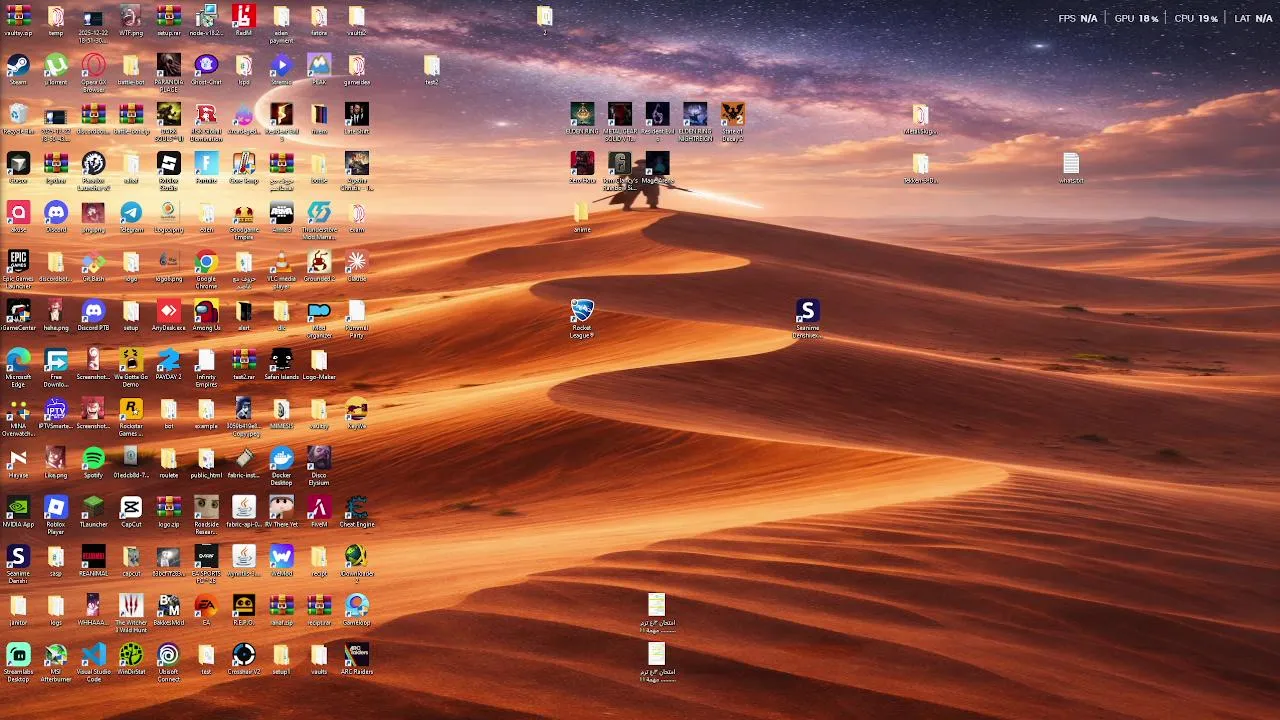This screenshot has width=1280, height=720.
Task: Select the Git Bash shortcut
Action: (x=93, y=265)
